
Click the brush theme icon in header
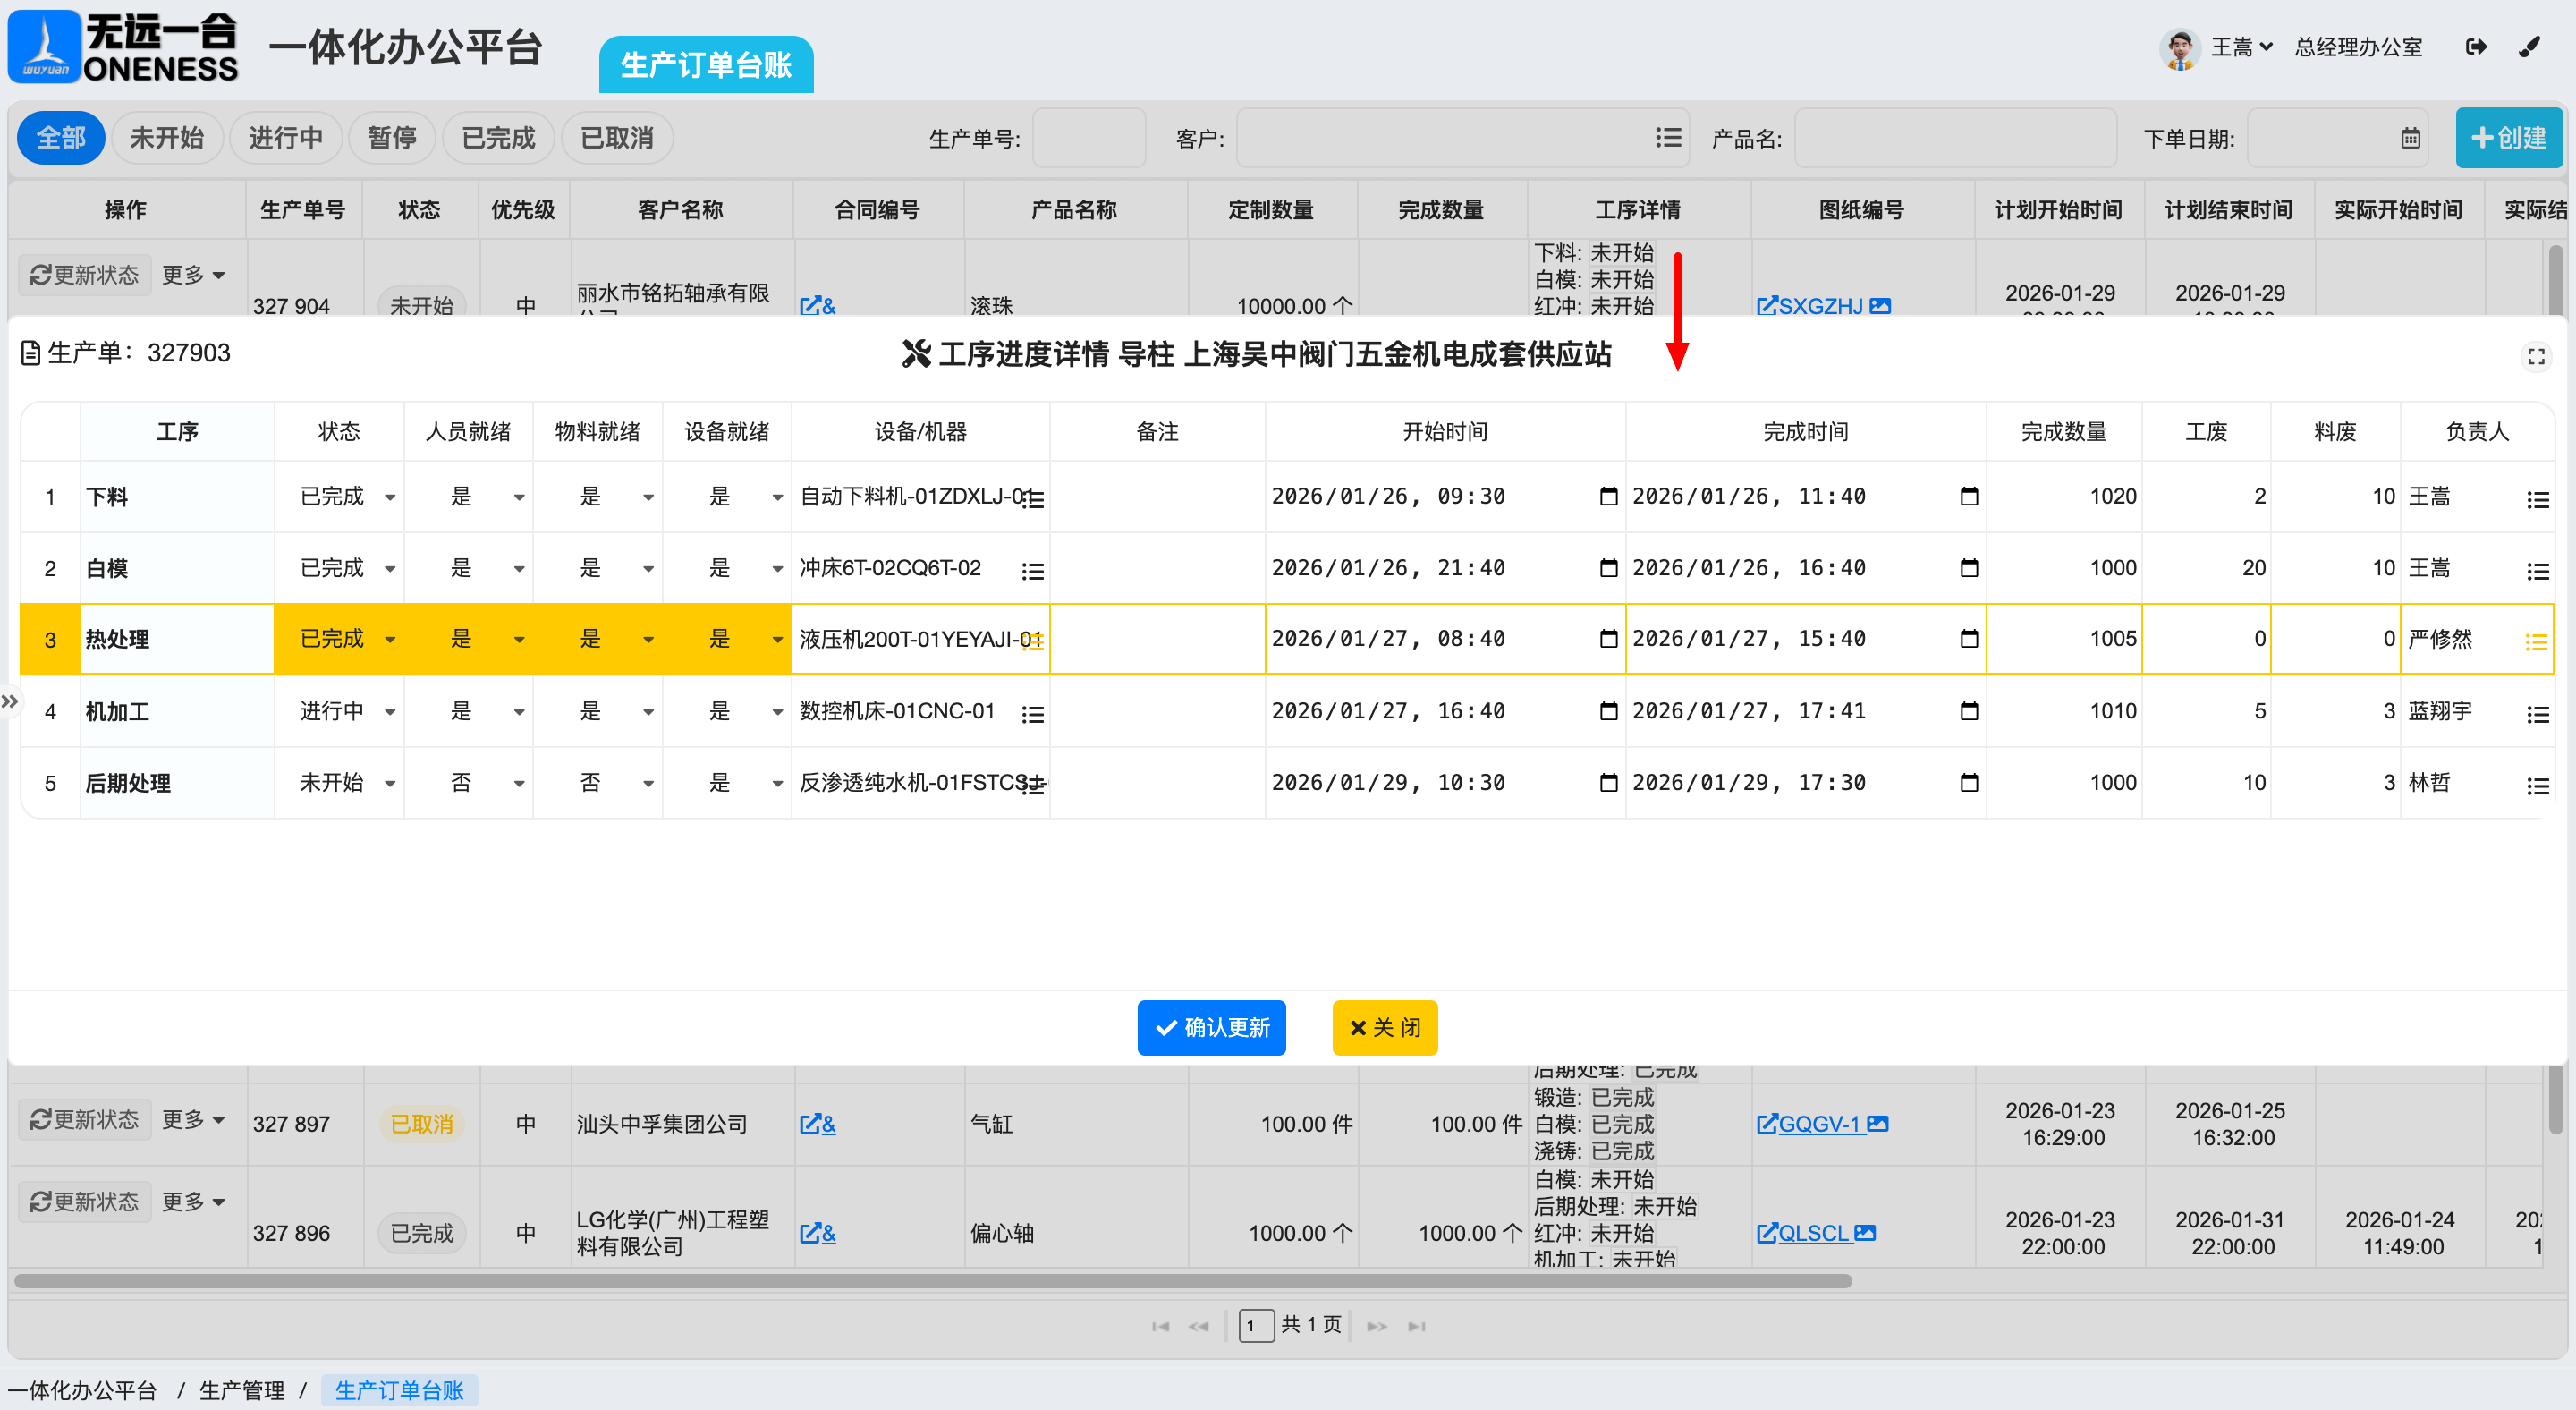[x=2529, y=47]
